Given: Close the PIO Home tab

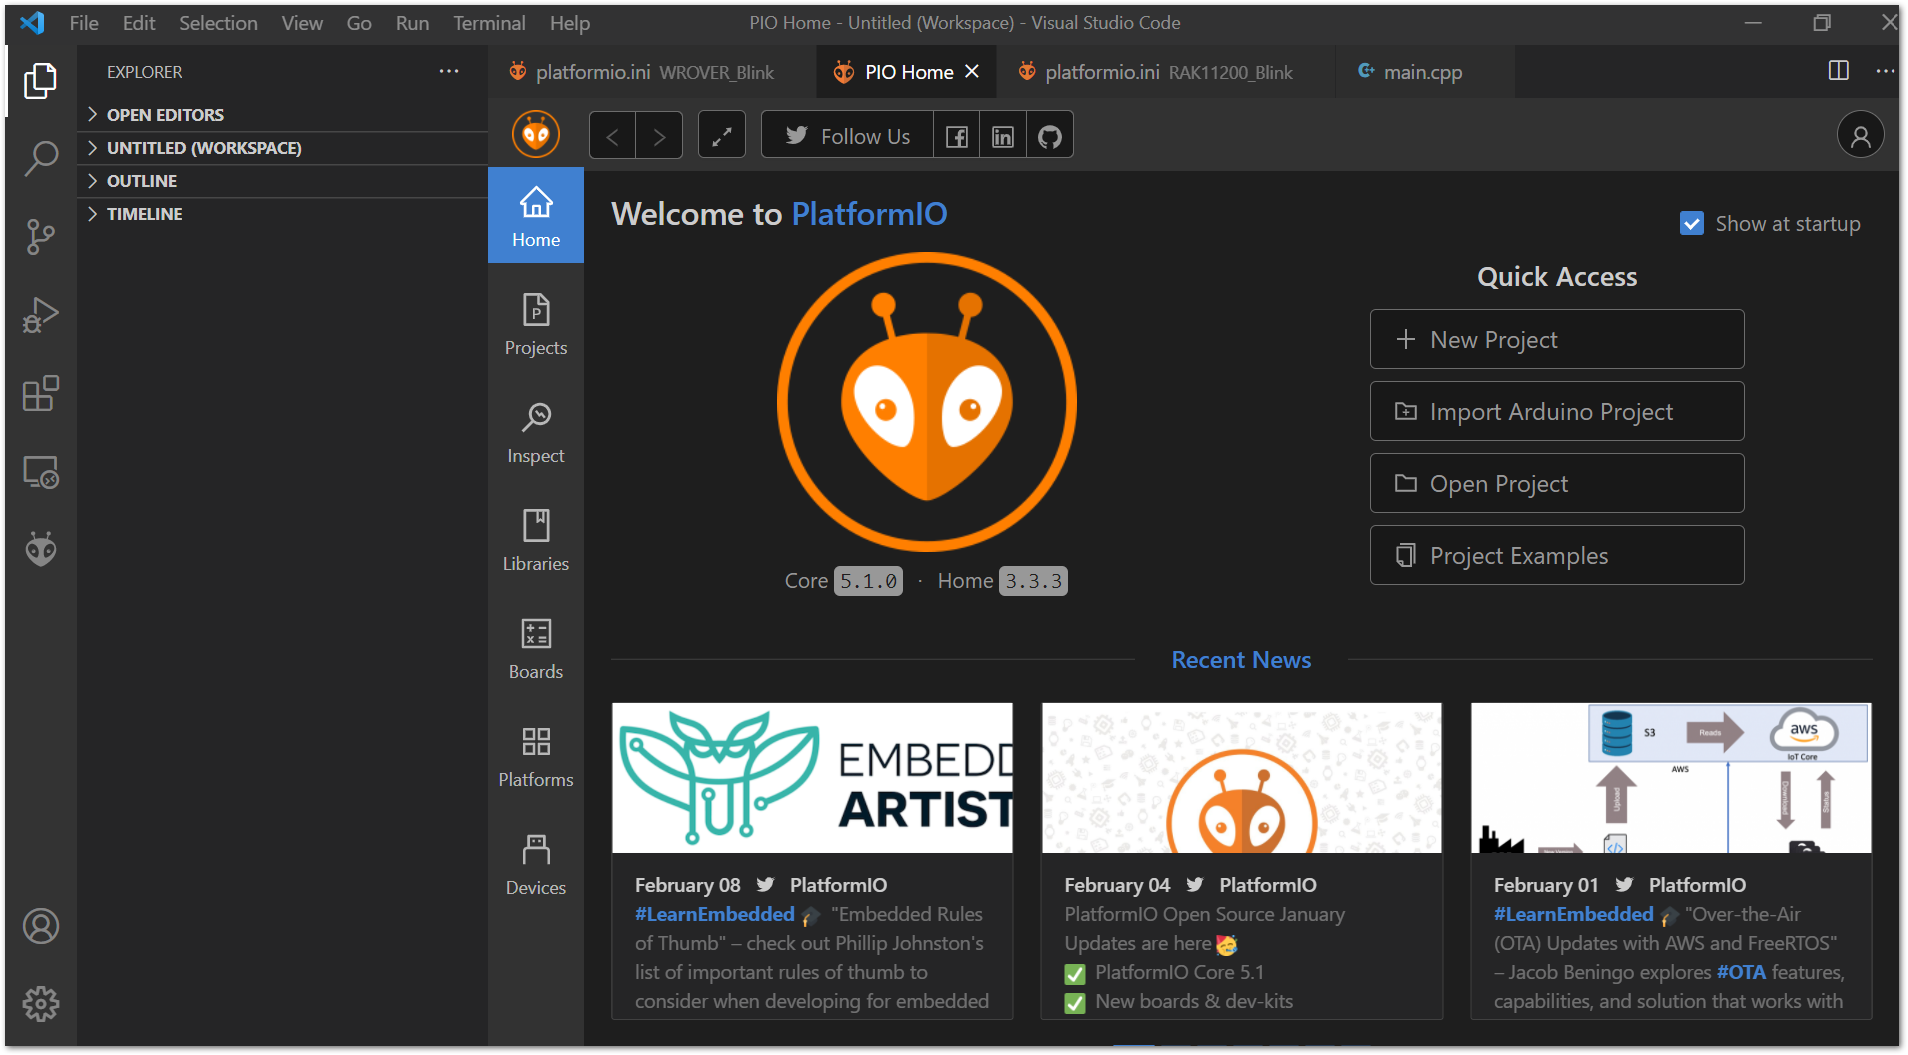Looking at the screenshot, I should point(972,71).
